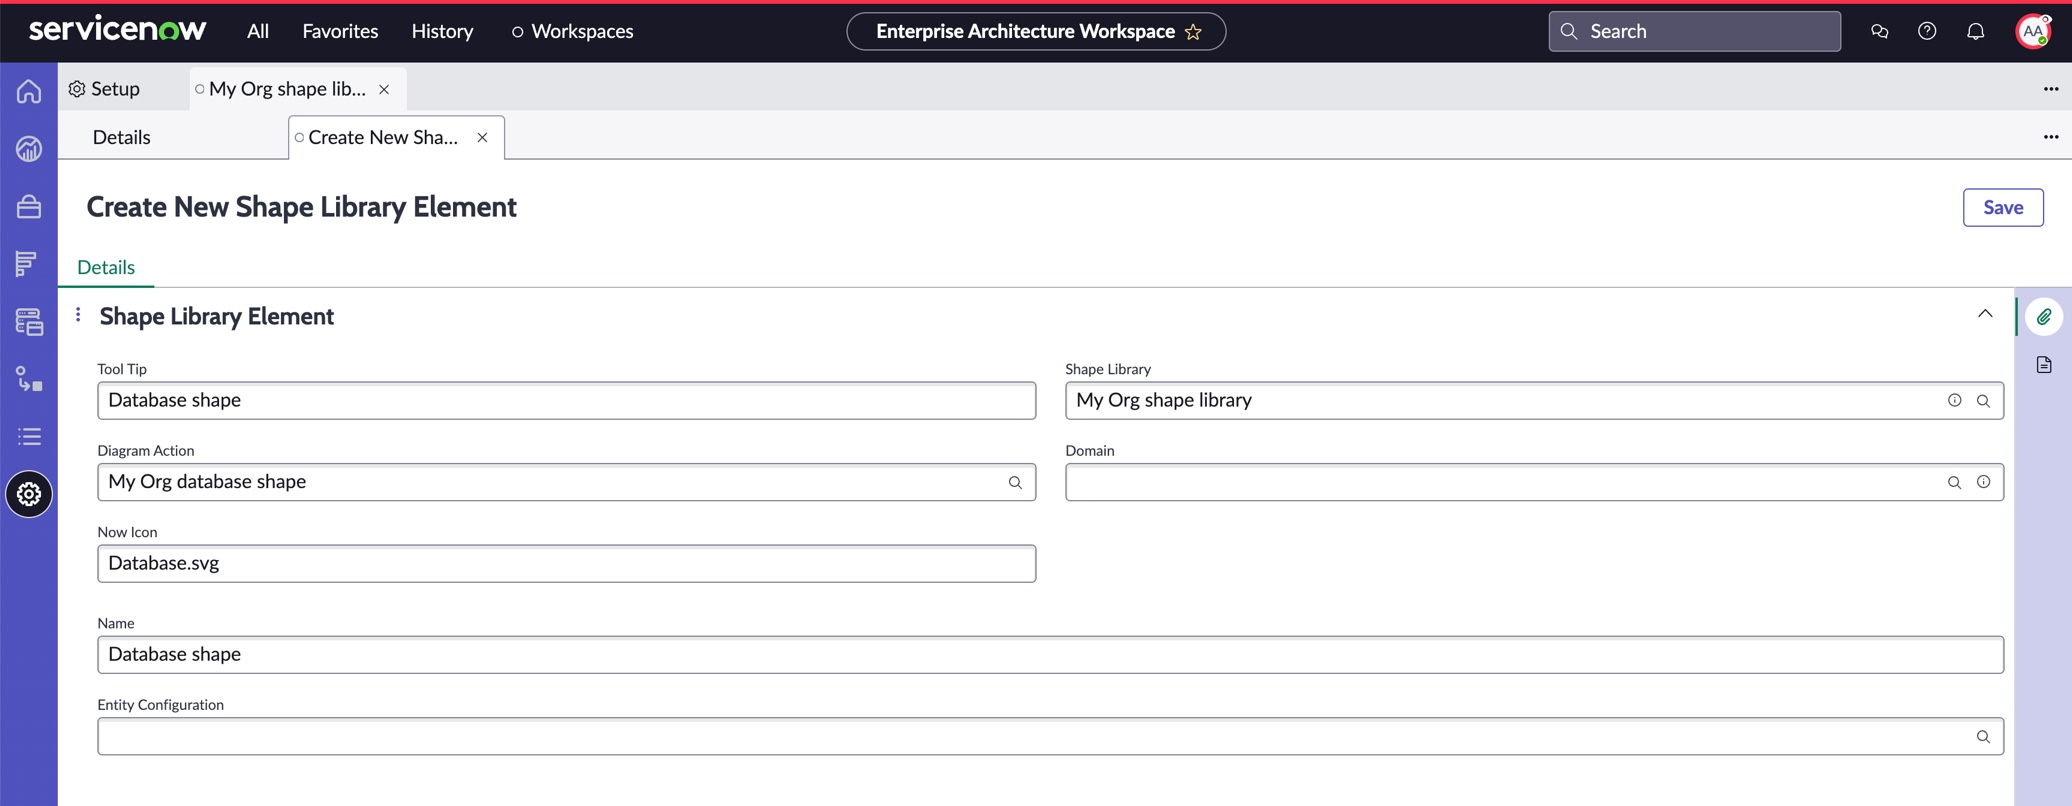Edit the Name field
2072x806 pixels.
[x=1050, y=655]
